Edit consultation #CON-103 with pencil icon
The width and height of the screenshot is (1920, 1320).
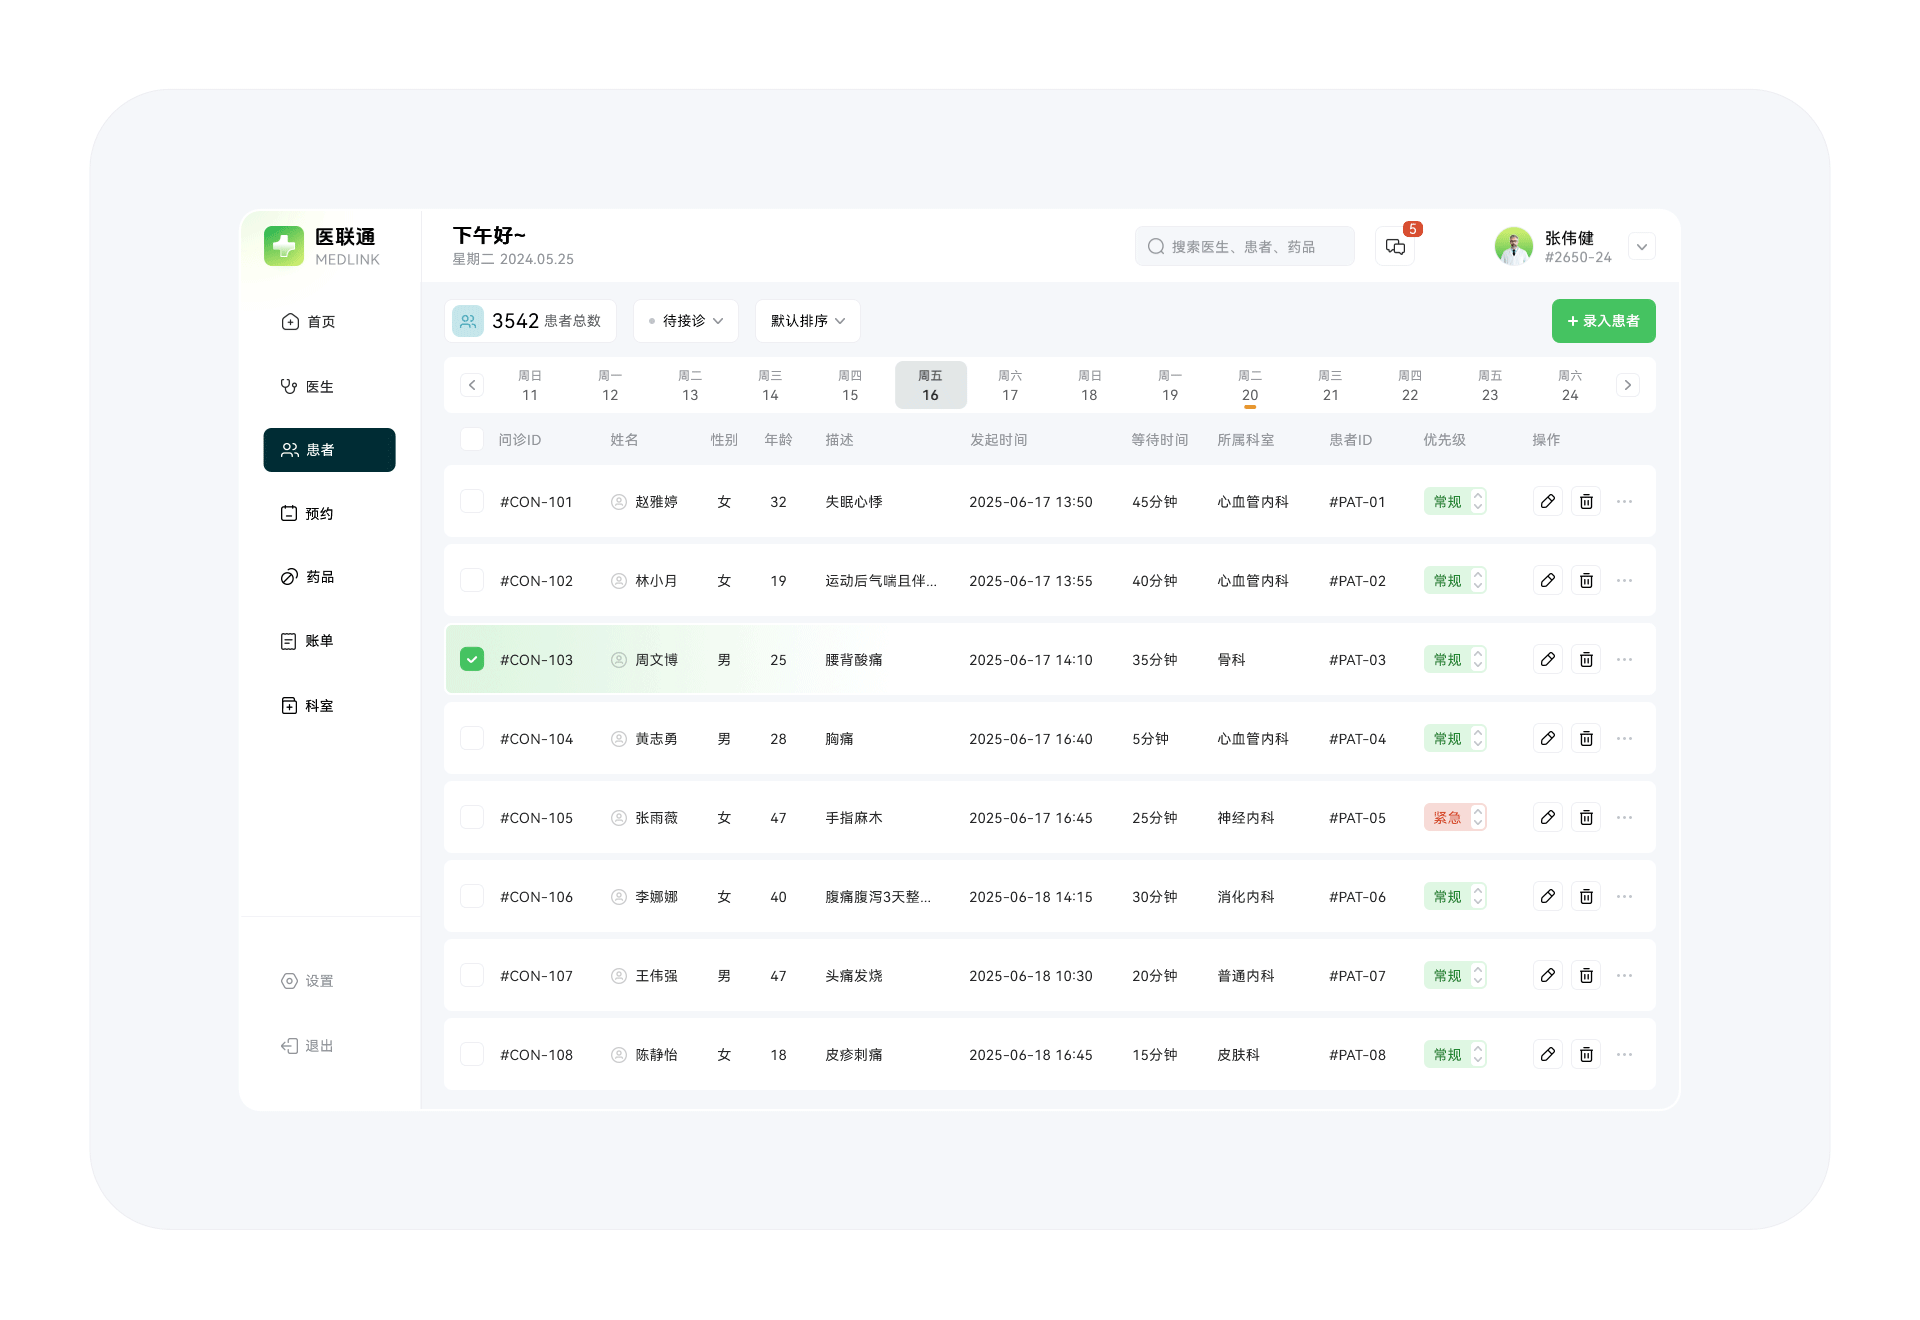pyautogui.click(x=1547, y=659)
